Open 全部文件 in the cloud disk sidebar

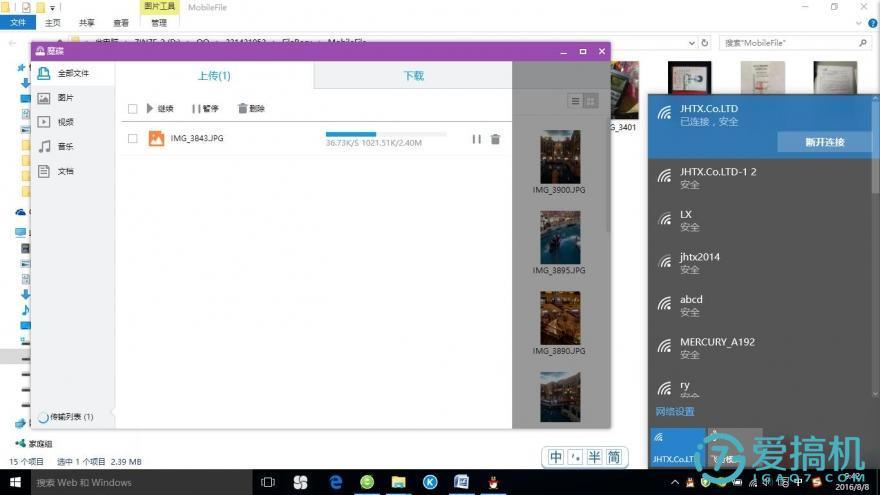coord(73,74)
